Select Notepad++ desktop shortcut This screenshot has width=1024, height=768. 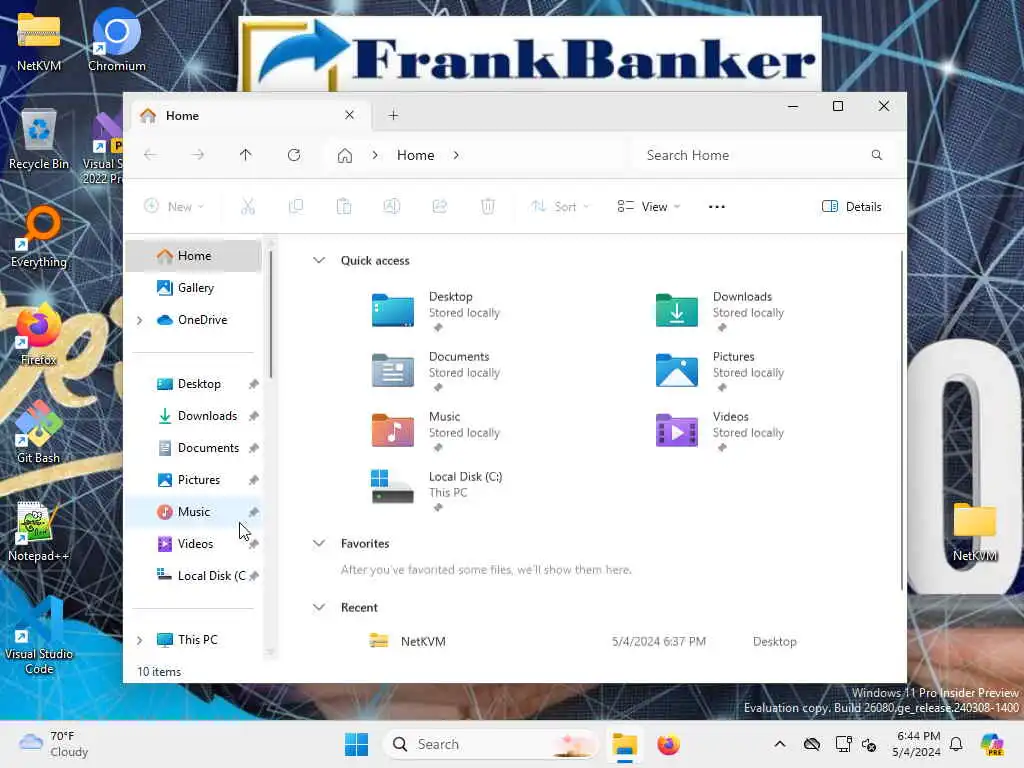(x=38, y=531)
